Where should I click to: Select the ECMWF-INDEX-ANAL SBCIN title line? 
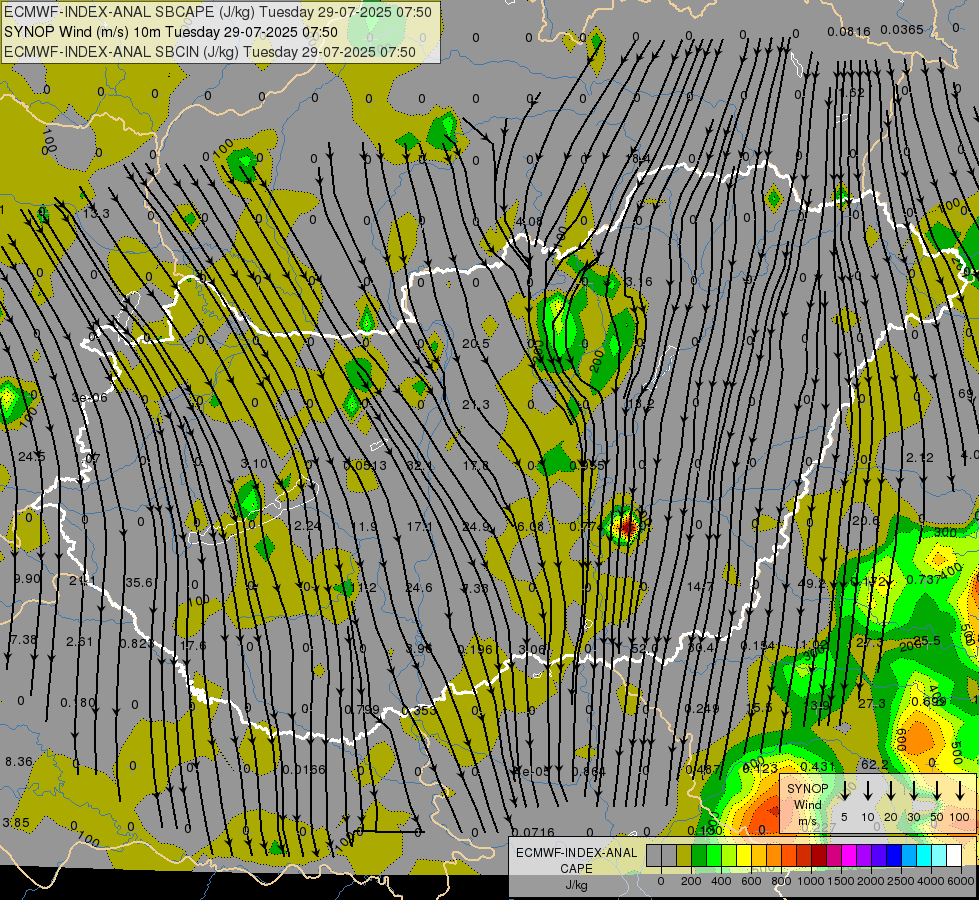(210, 52)
